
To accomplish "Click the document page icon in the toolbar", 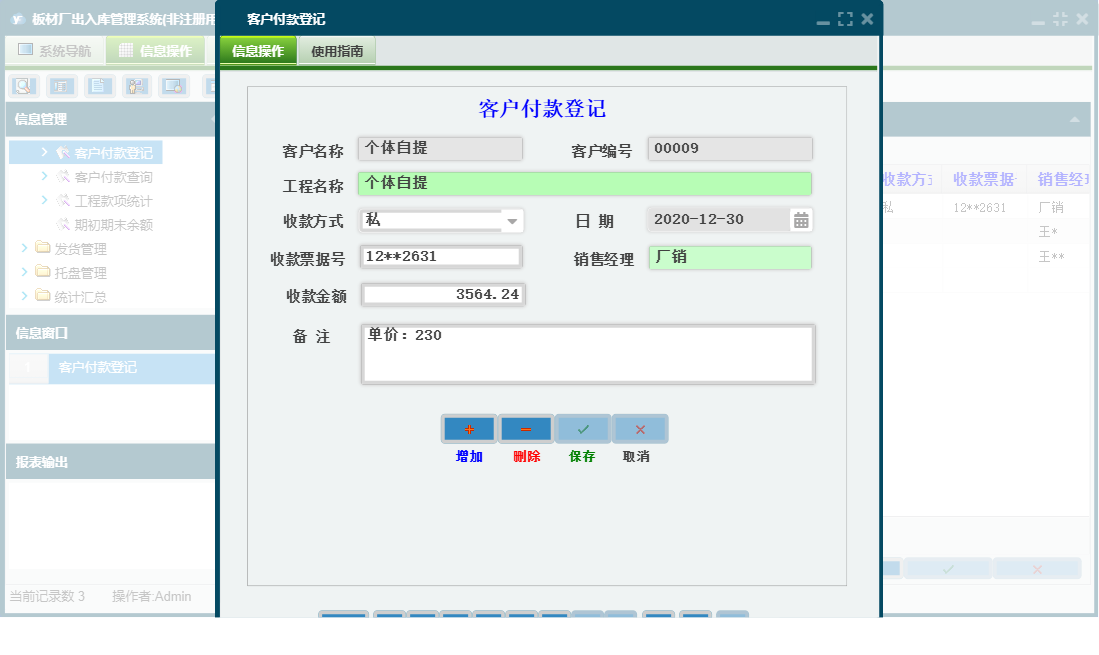I will point(100,86).
